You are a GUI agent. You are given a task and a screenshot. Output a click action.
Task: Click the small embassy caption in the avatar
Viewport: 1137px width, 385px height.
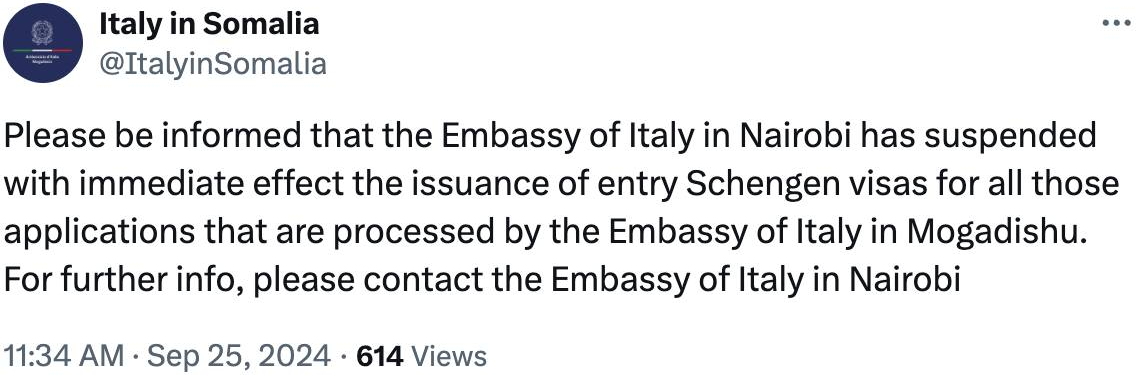point(43,59)
